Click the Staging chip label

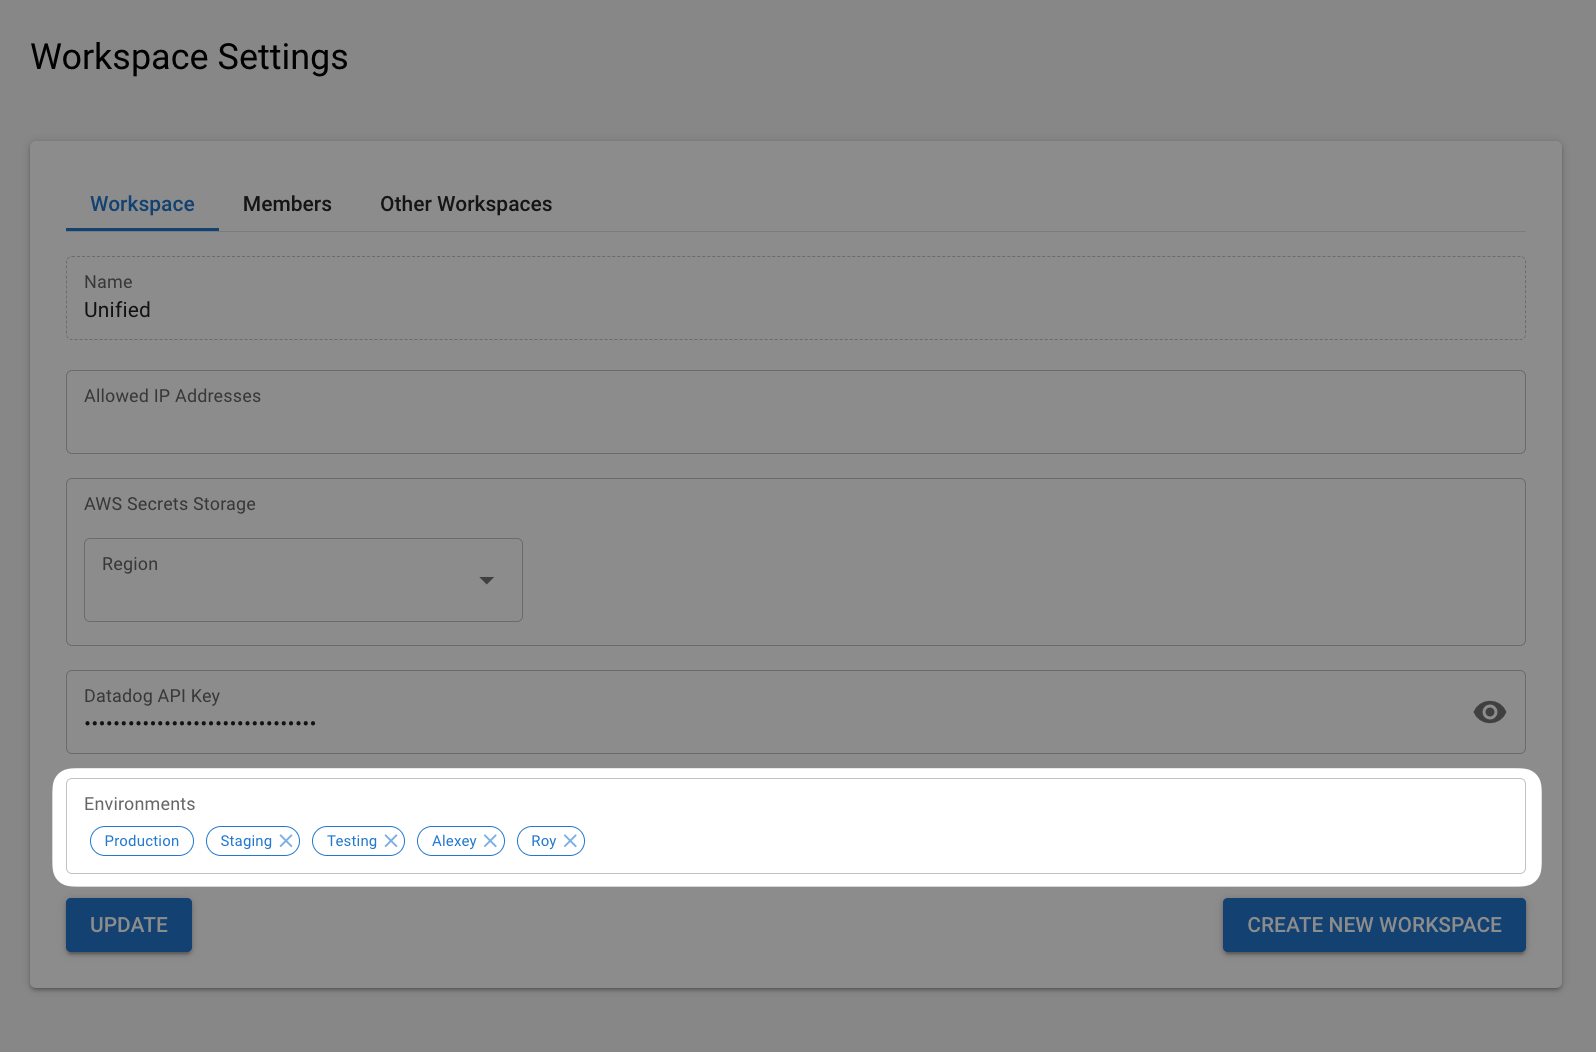[245, 841]
